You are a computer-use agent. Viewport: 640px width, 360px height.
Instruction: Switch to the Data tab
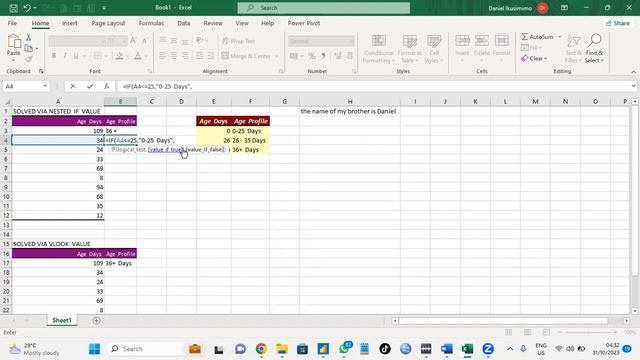pos(184,23)
